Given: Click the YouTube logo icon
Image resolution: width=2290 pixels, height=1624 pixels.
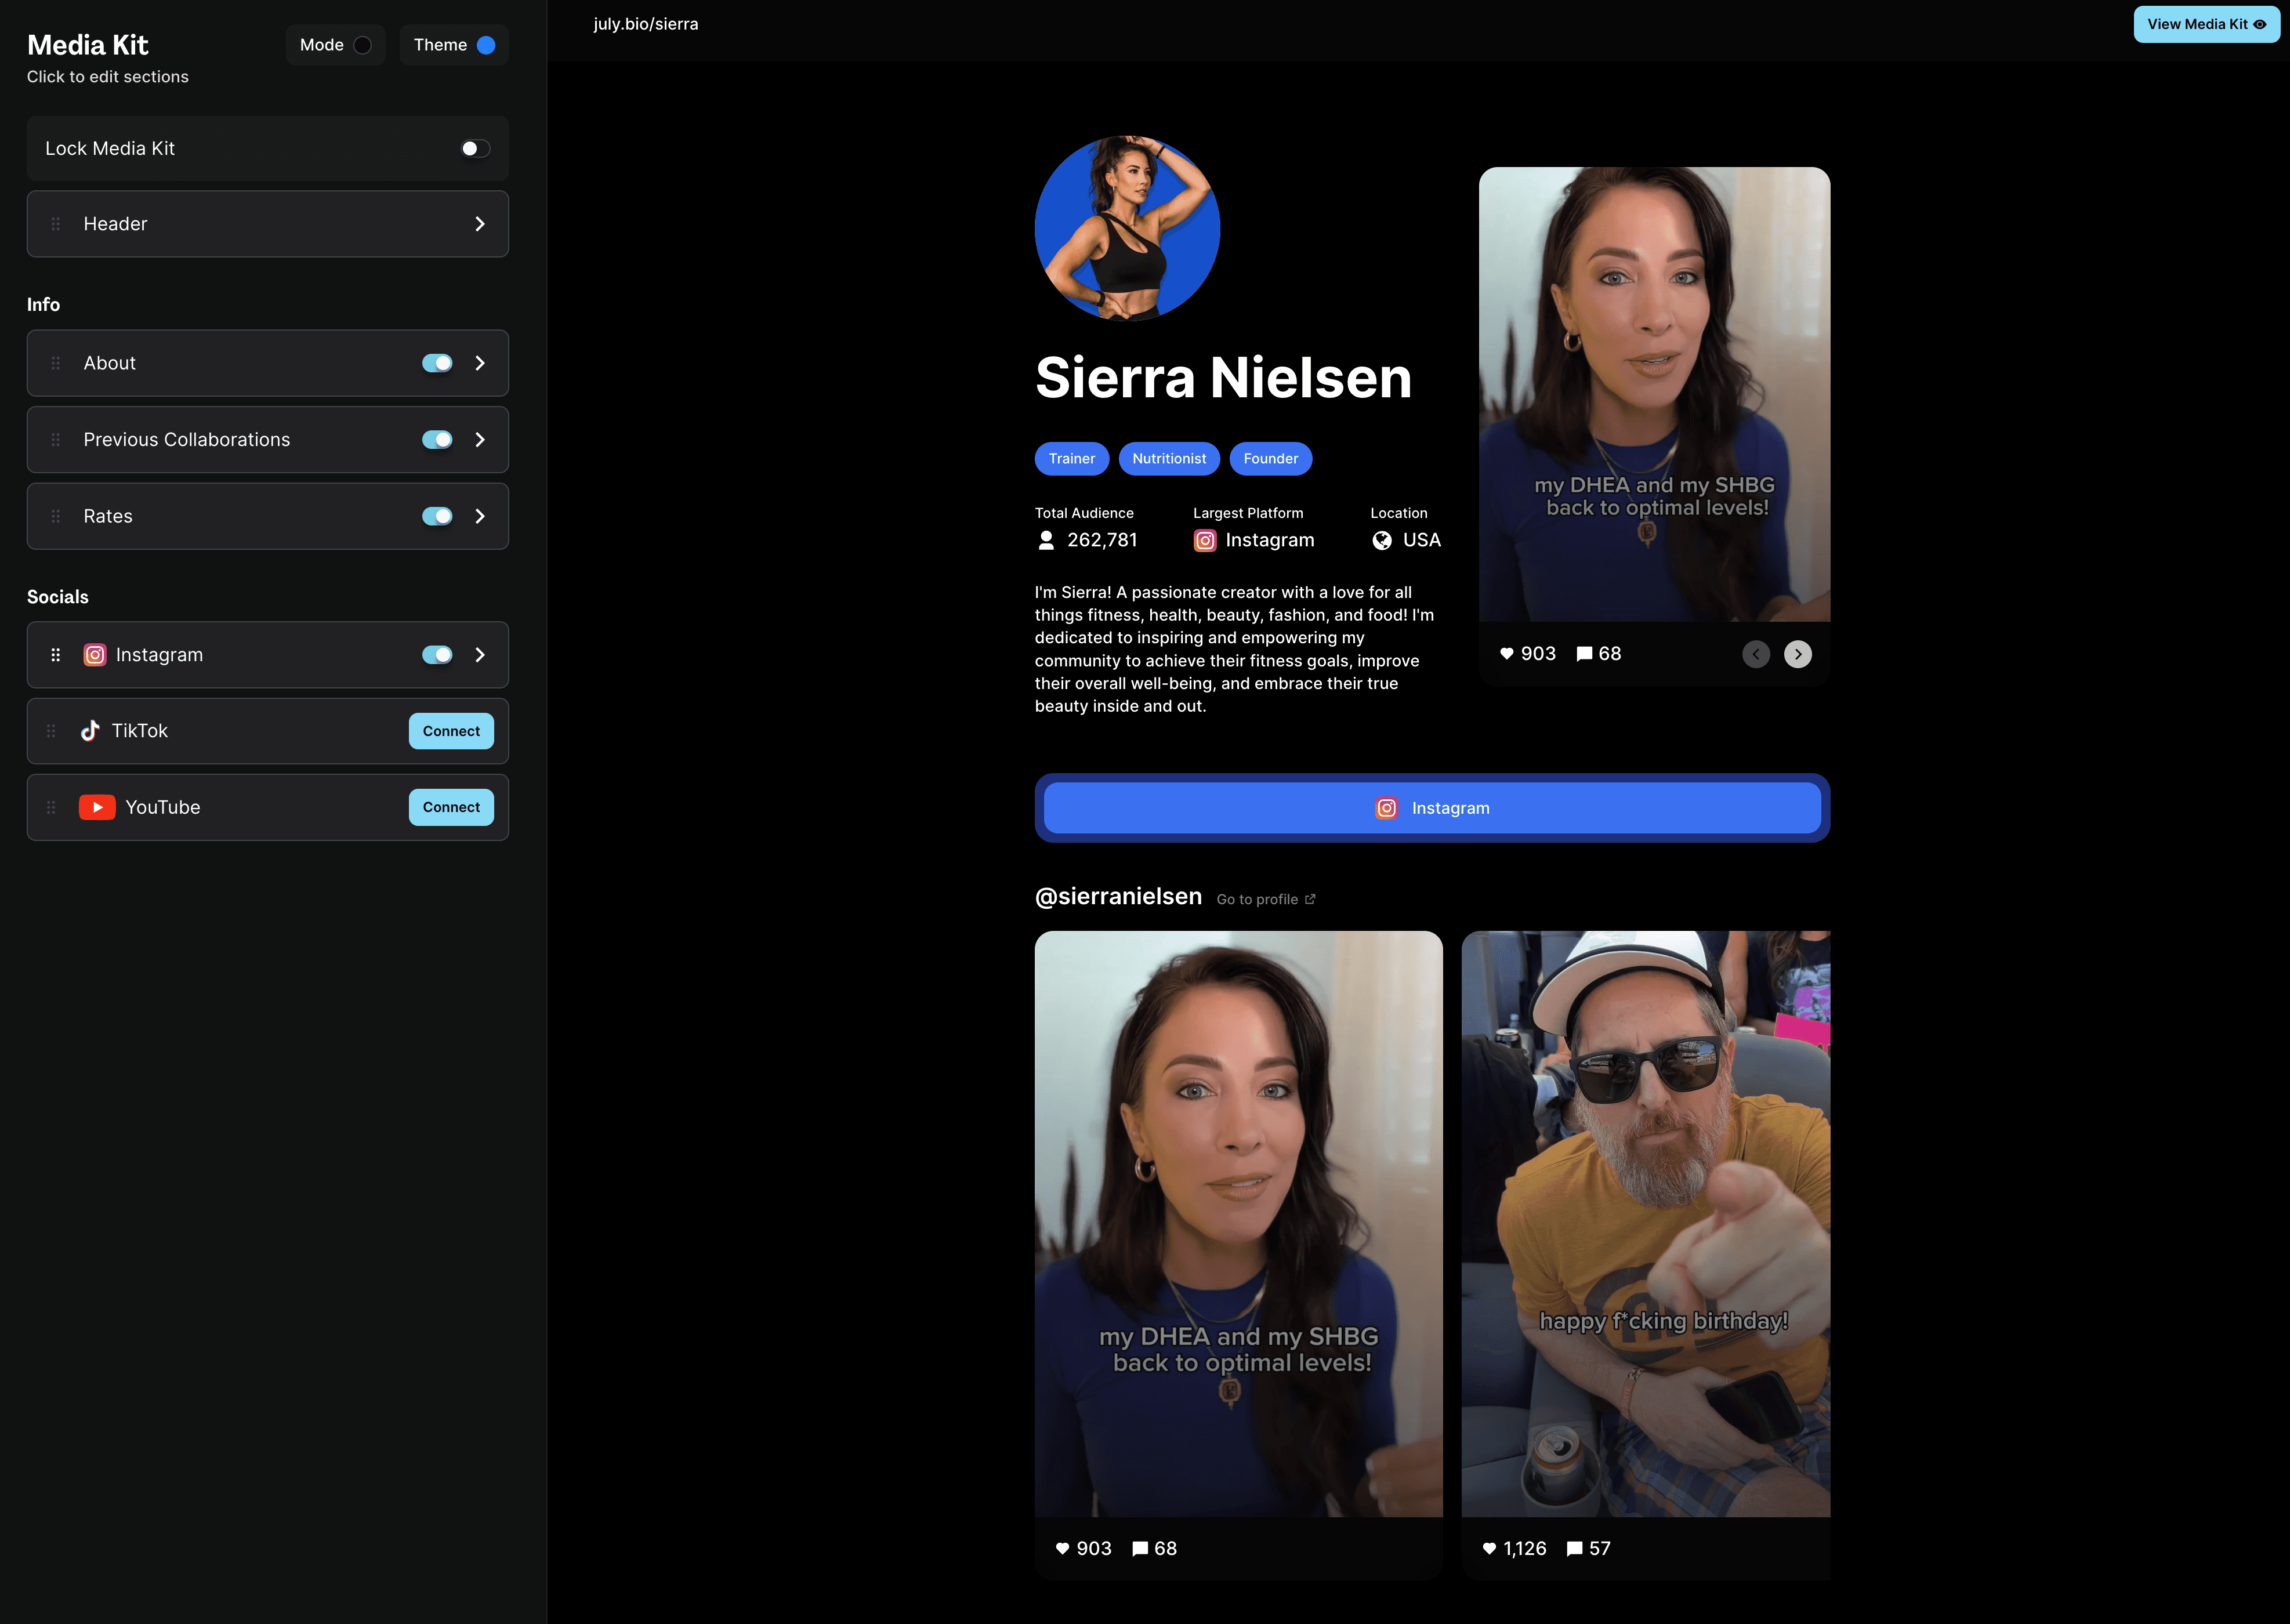Looking at the screenshot, I should 97,807.
